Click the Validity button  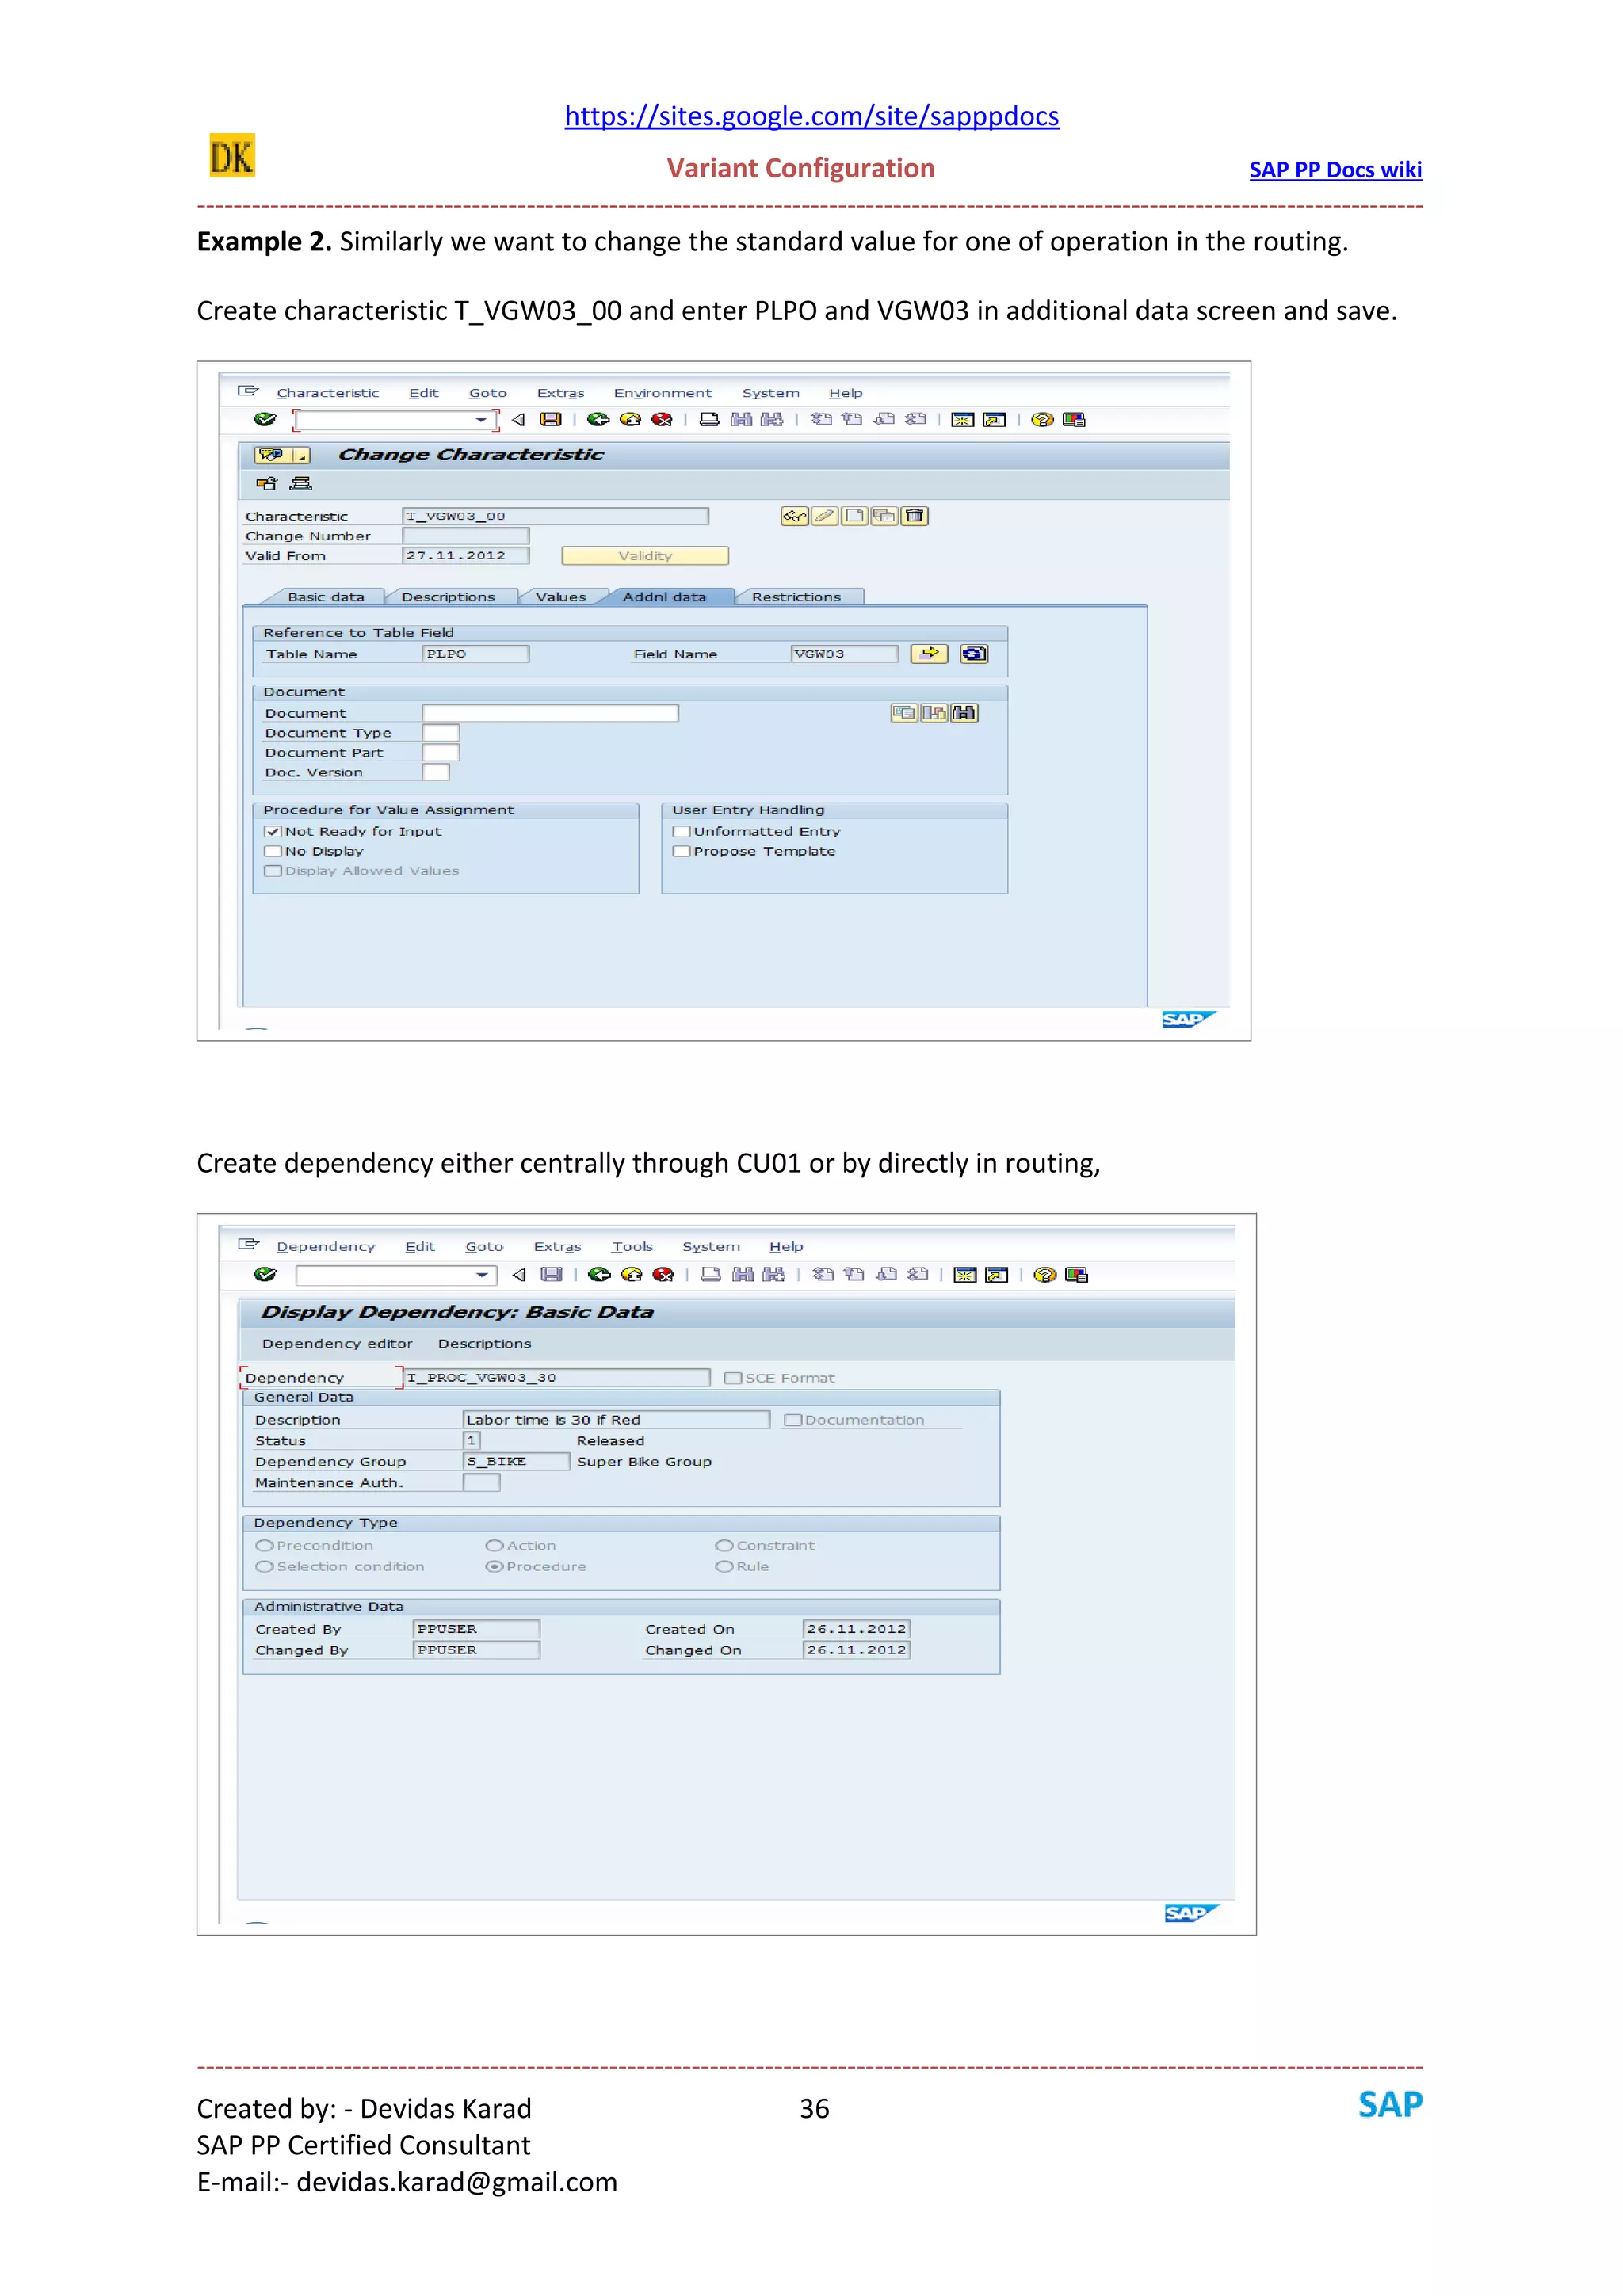[x=645, y=555]
